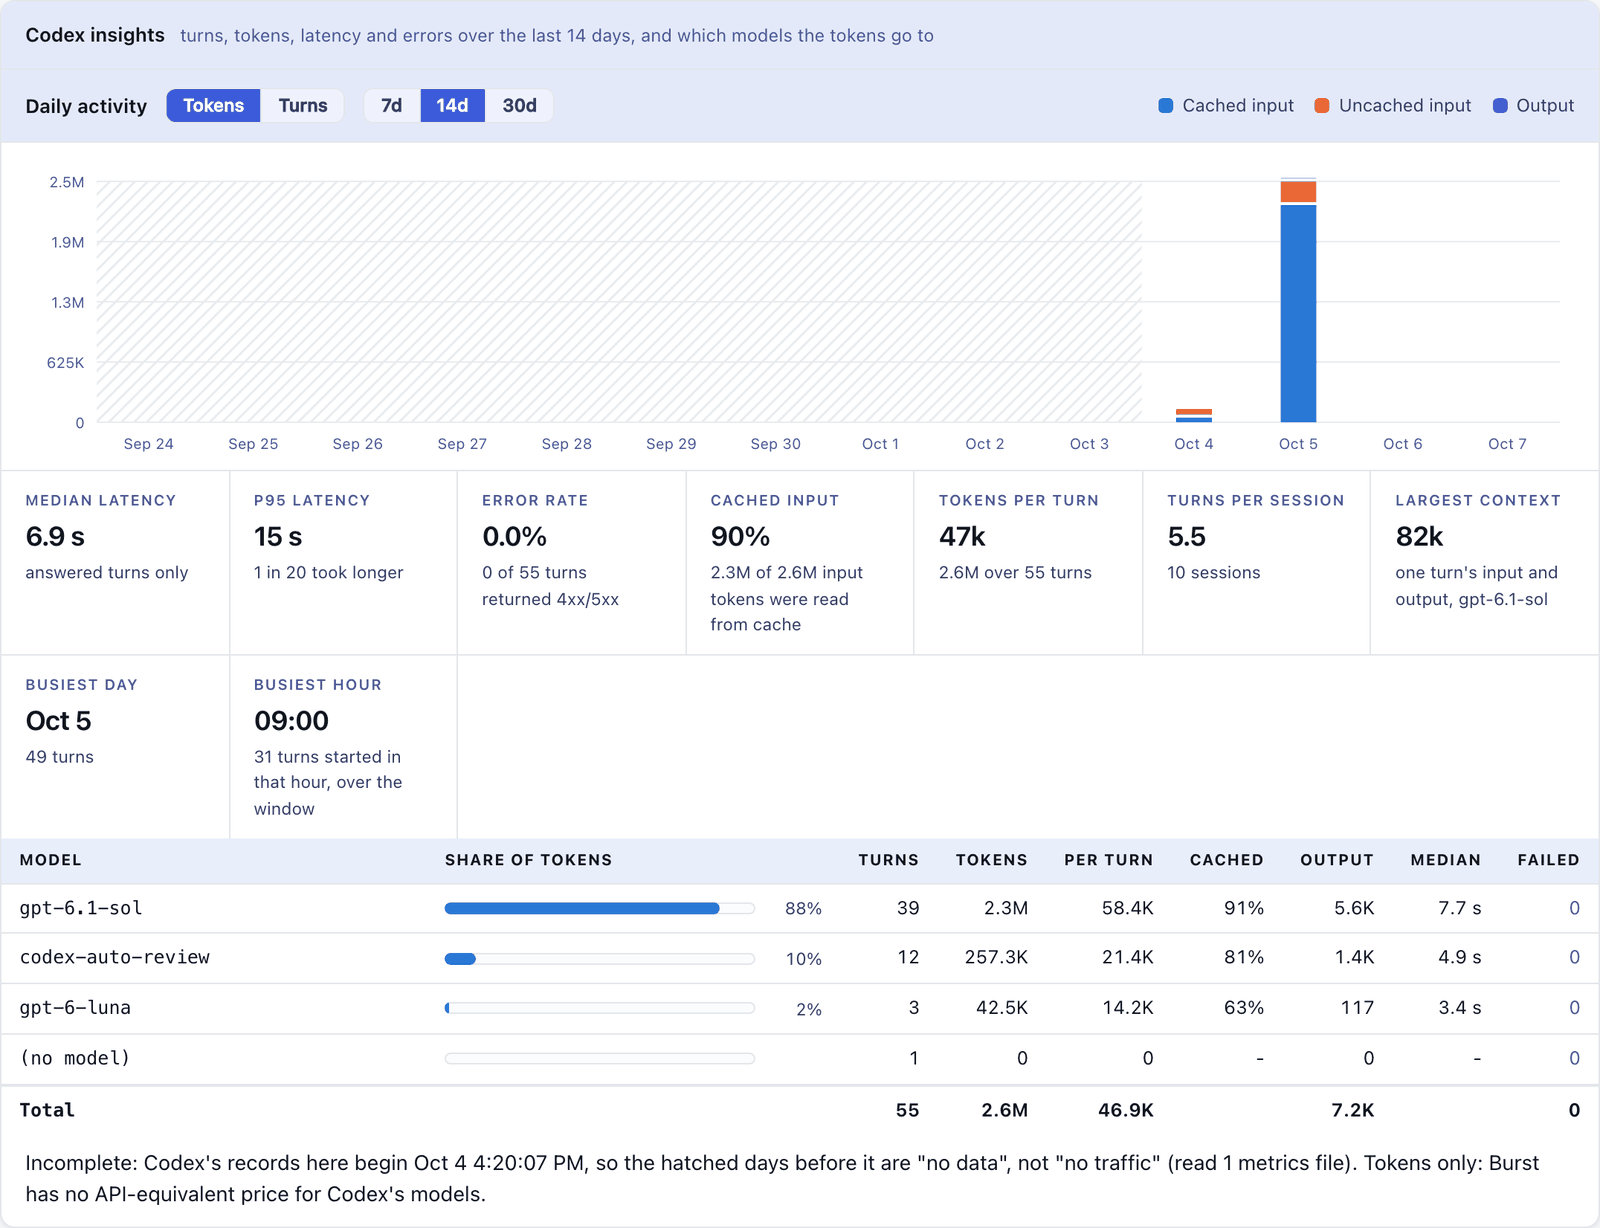Click the MODEL column header
This screenshot has width=1600, height=1228.
click(x=51, y=860)
